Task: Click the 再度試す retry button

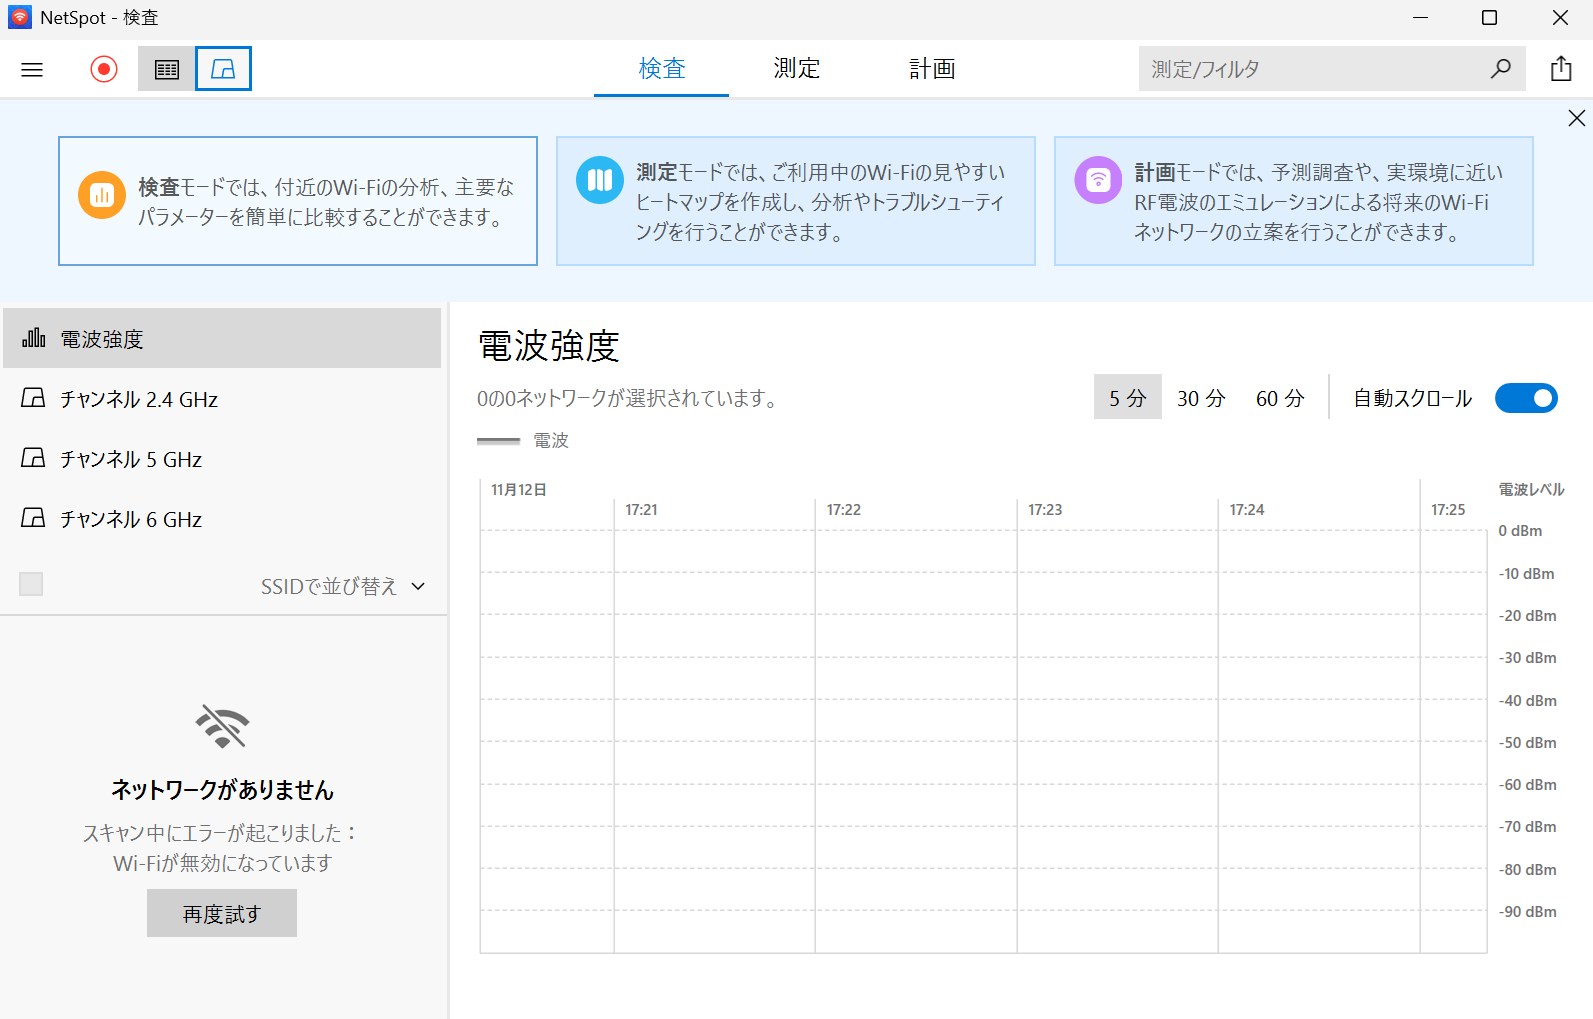Action: coord(221,913)
